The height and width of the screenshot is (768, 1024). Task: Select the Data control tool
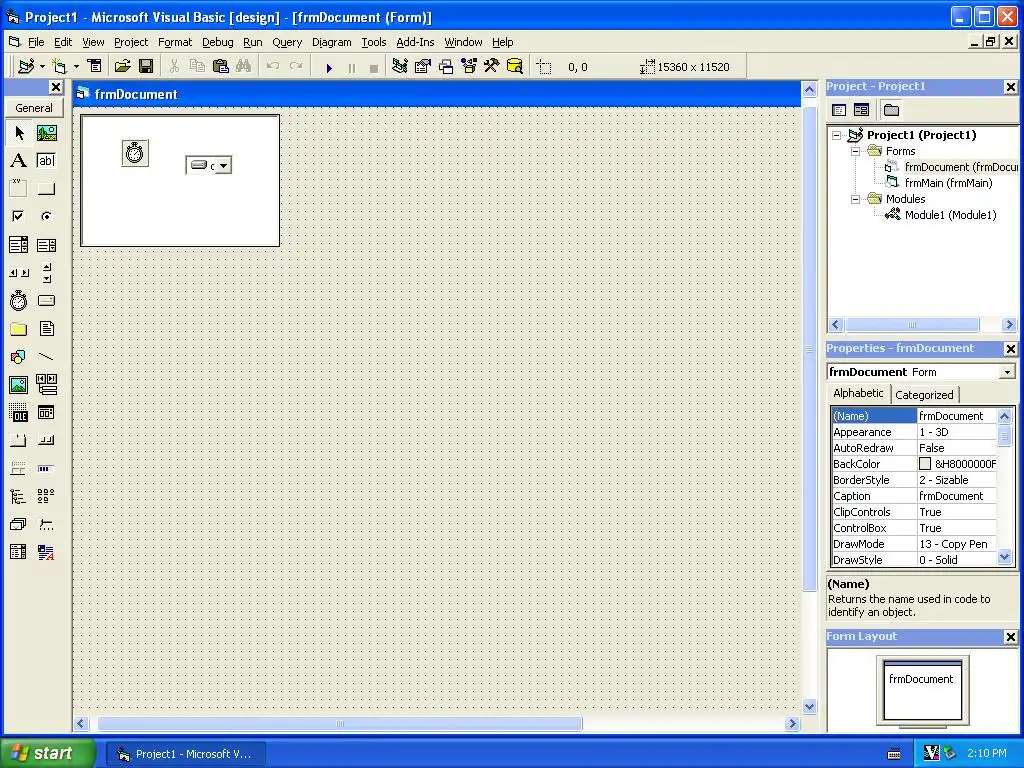[46, 385]
